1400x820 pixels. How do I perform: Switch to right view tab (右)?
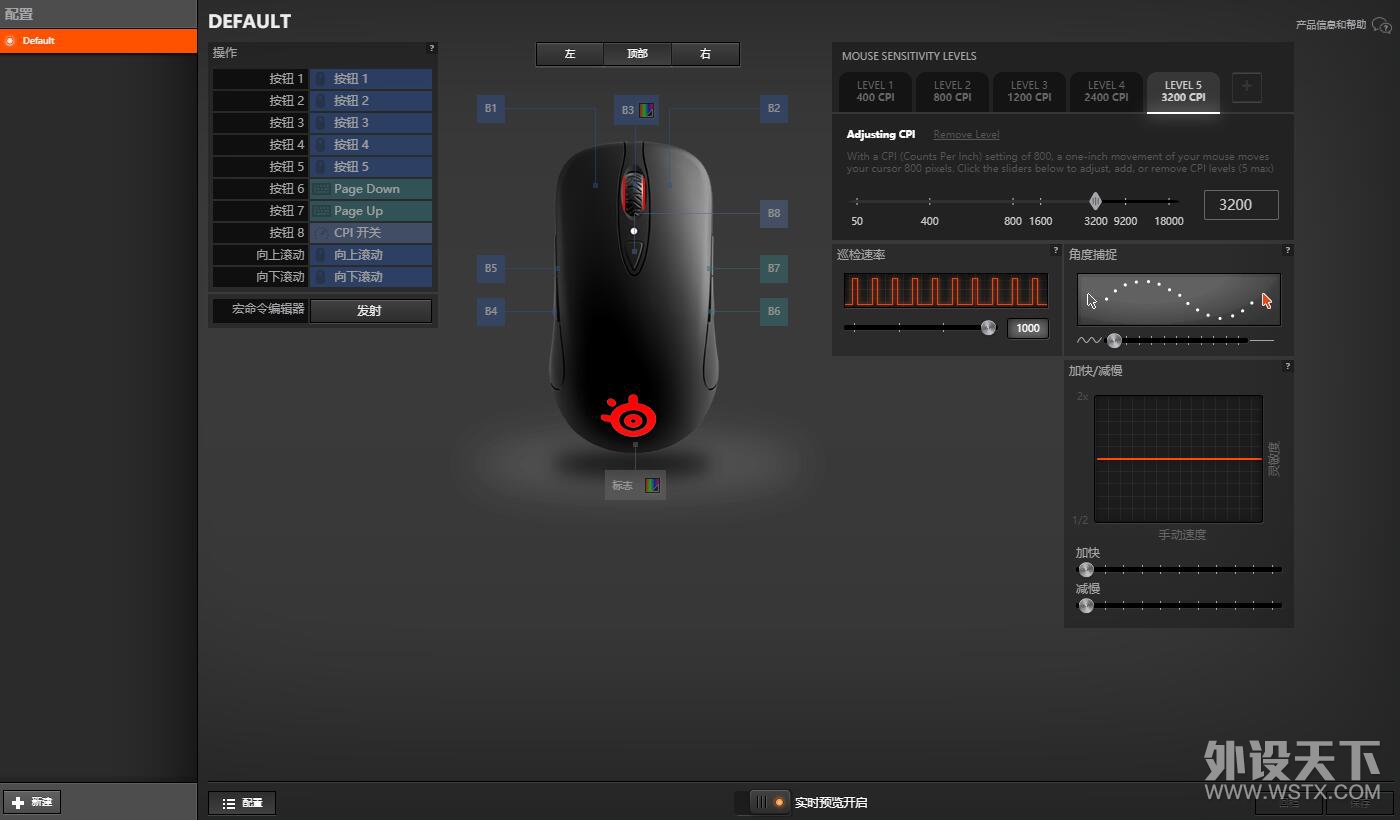705,54
